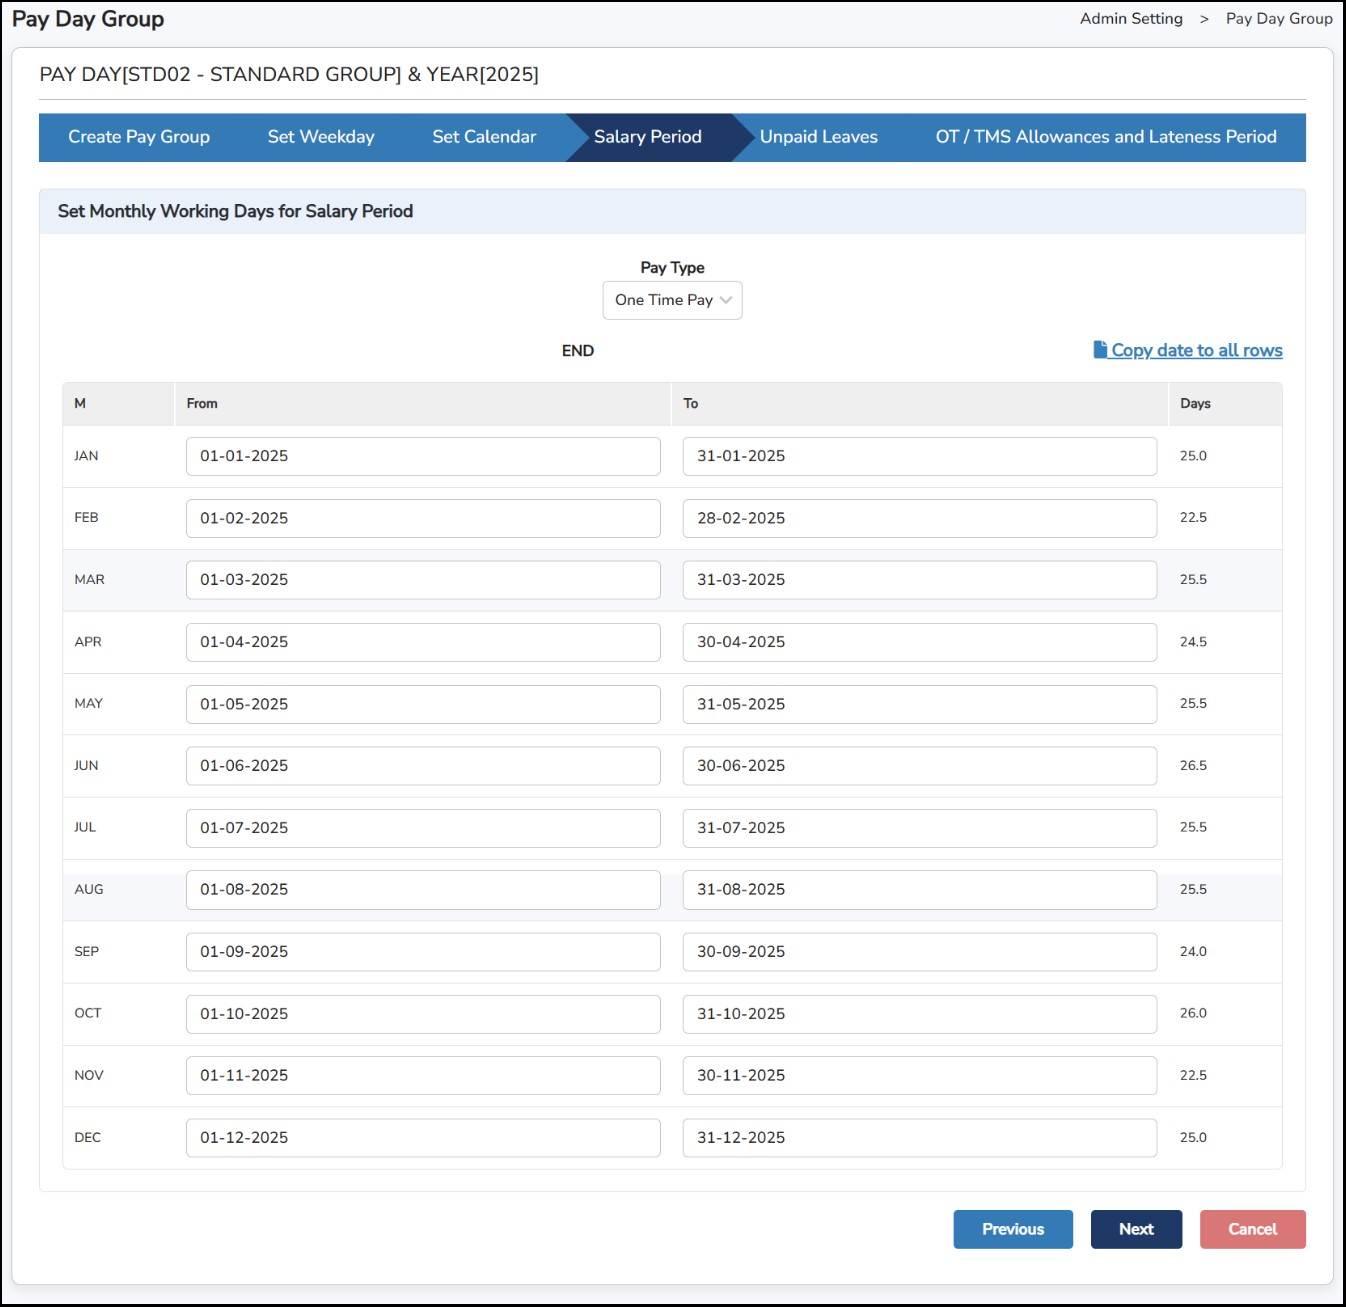Image resolution: width=1346 pixels, height=1307 pixels.
Task: Open the Set Calendar step
Action: point(484,137)
